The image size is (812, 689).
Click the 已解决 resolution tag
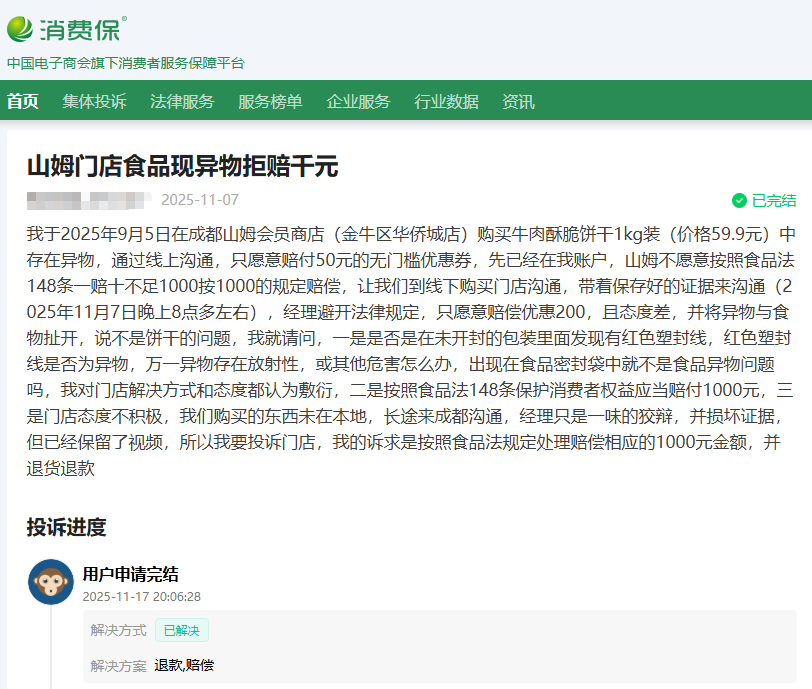[181, 630]
